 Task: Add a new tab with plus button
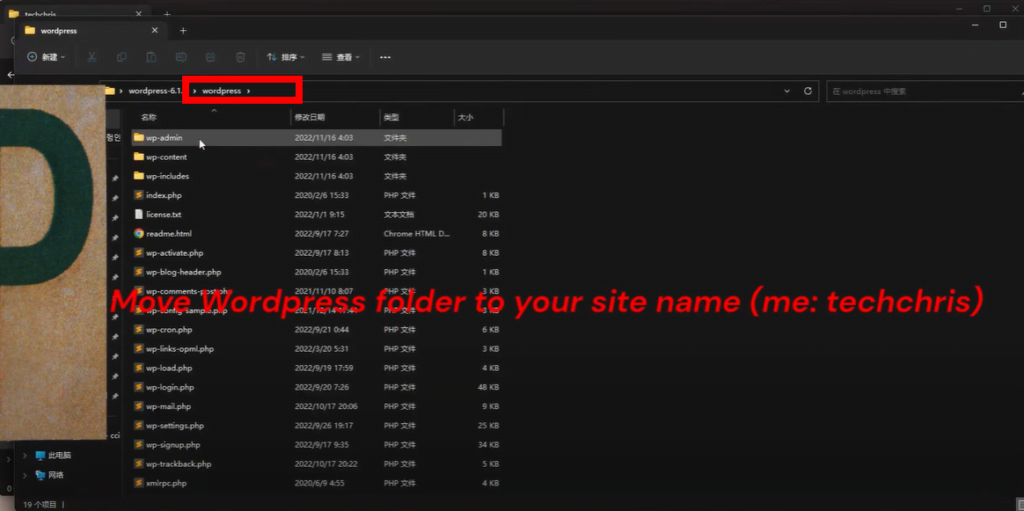(x=183, y=31)
